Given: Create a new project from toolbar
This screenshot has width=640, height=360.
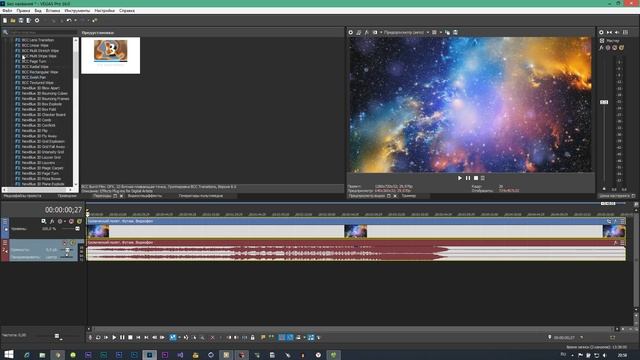Looking at the screenshot, I should 4,20.
